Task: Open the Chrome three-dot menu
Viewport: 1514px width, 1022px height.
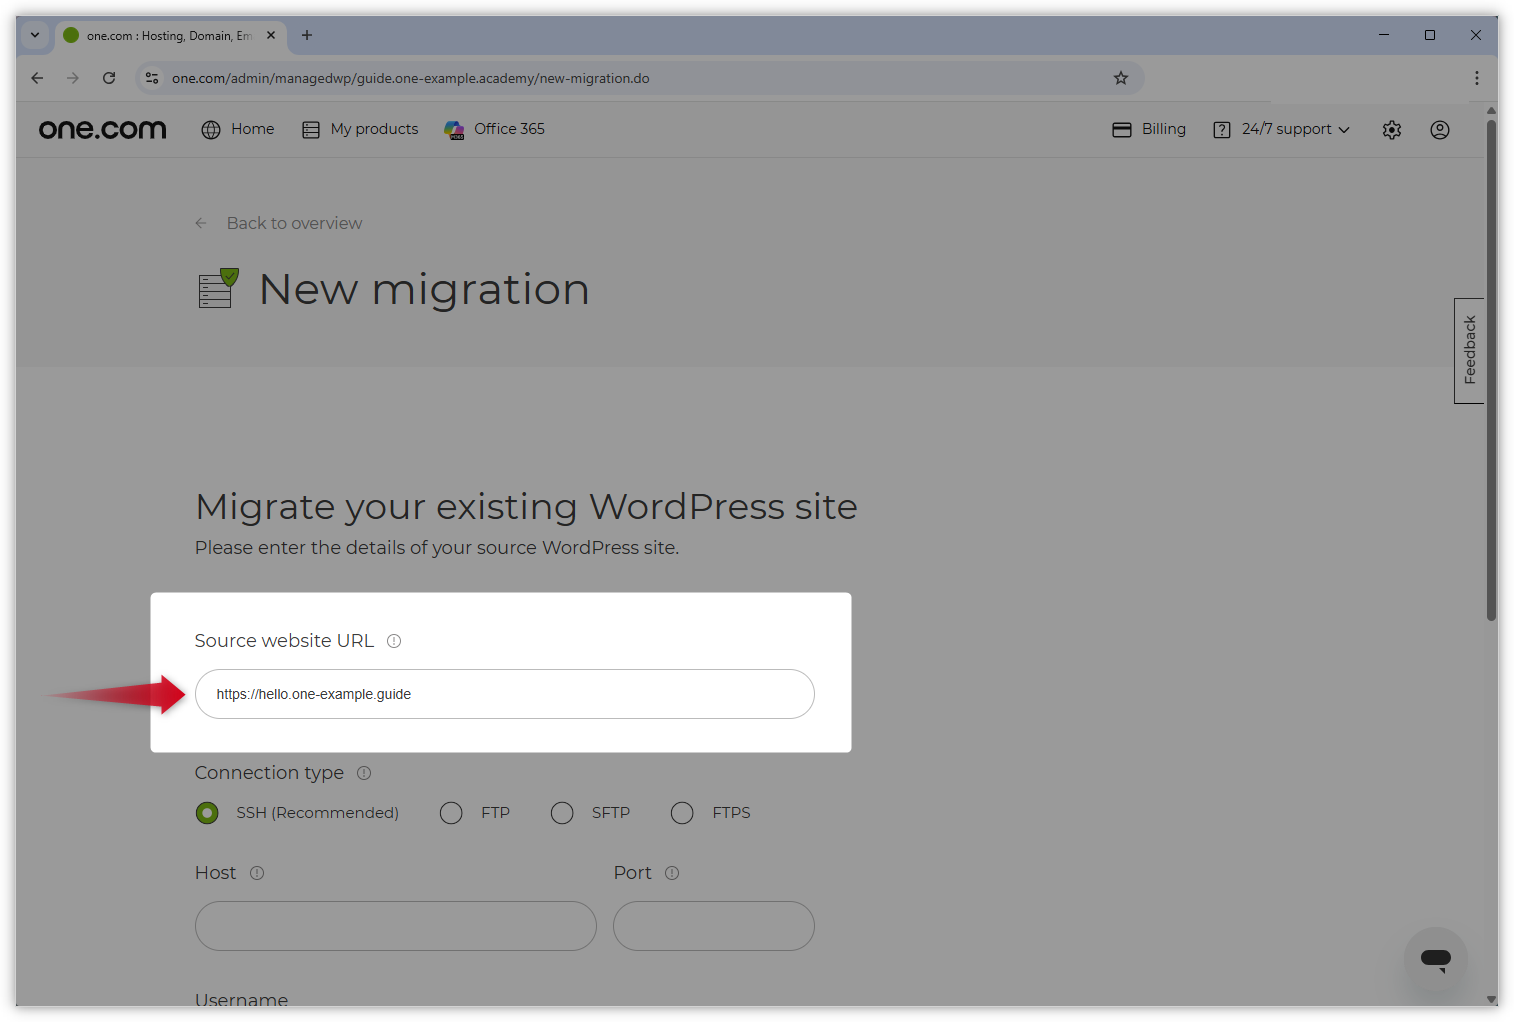Action: point(1477,78)
